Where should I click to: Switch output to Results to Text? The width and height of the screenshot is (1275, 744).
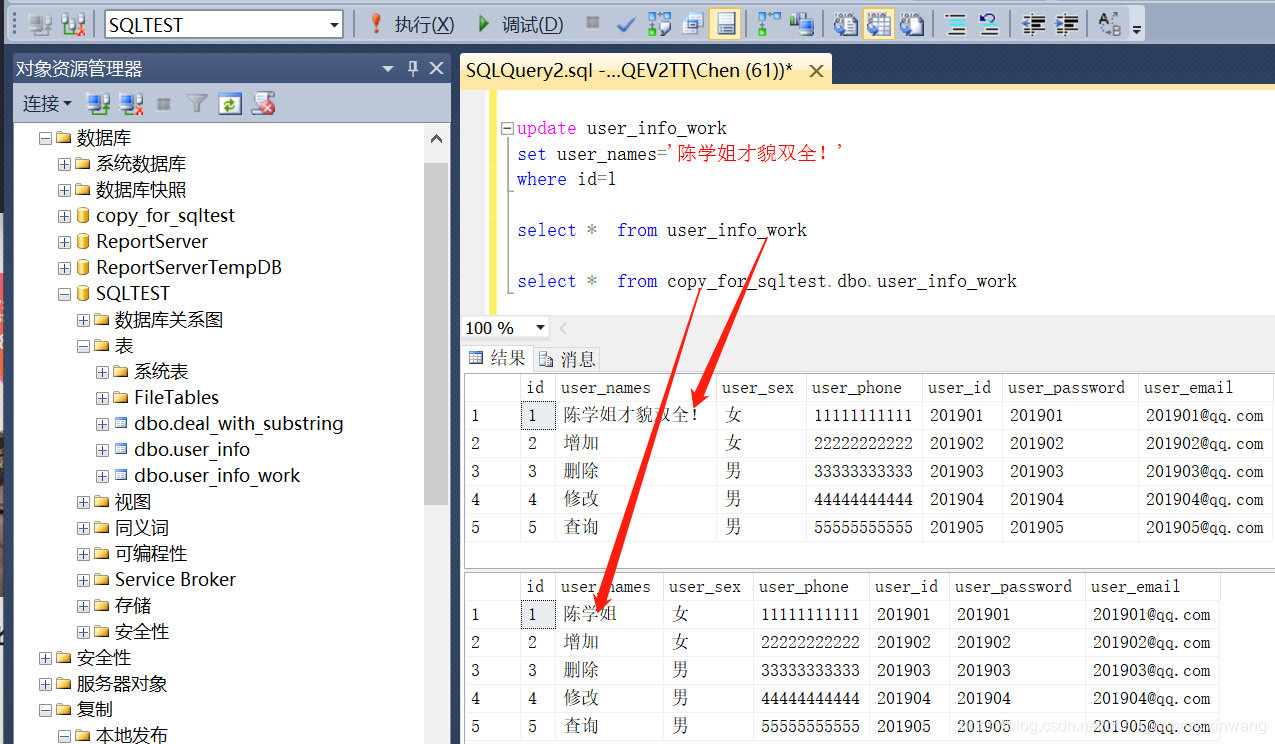tap(846, 24)
